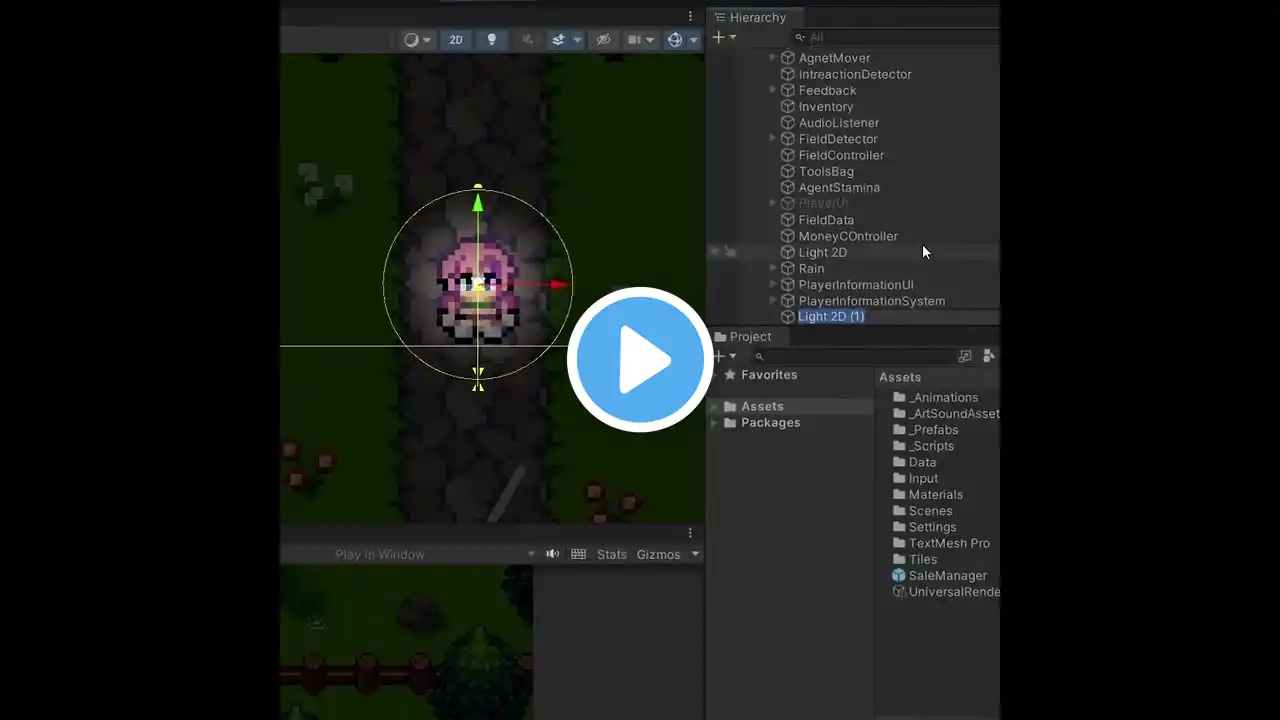Screen dimensions: 1280x720
Task: Toggle 2D view mode in Scene toolbar
Action: click(x=456, y=40)
